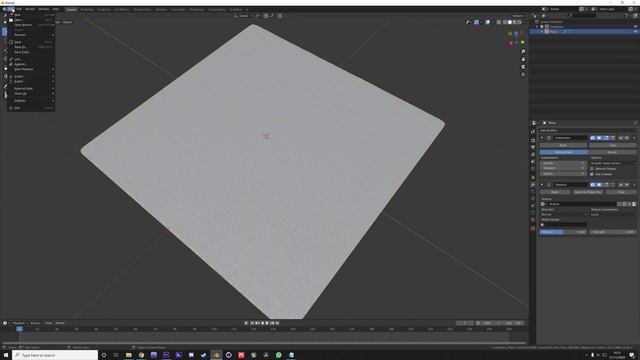Toggle Subdivision modifier viewport visibility
Image resolution: width=640 pixels, height=360 pixels.
599,138
